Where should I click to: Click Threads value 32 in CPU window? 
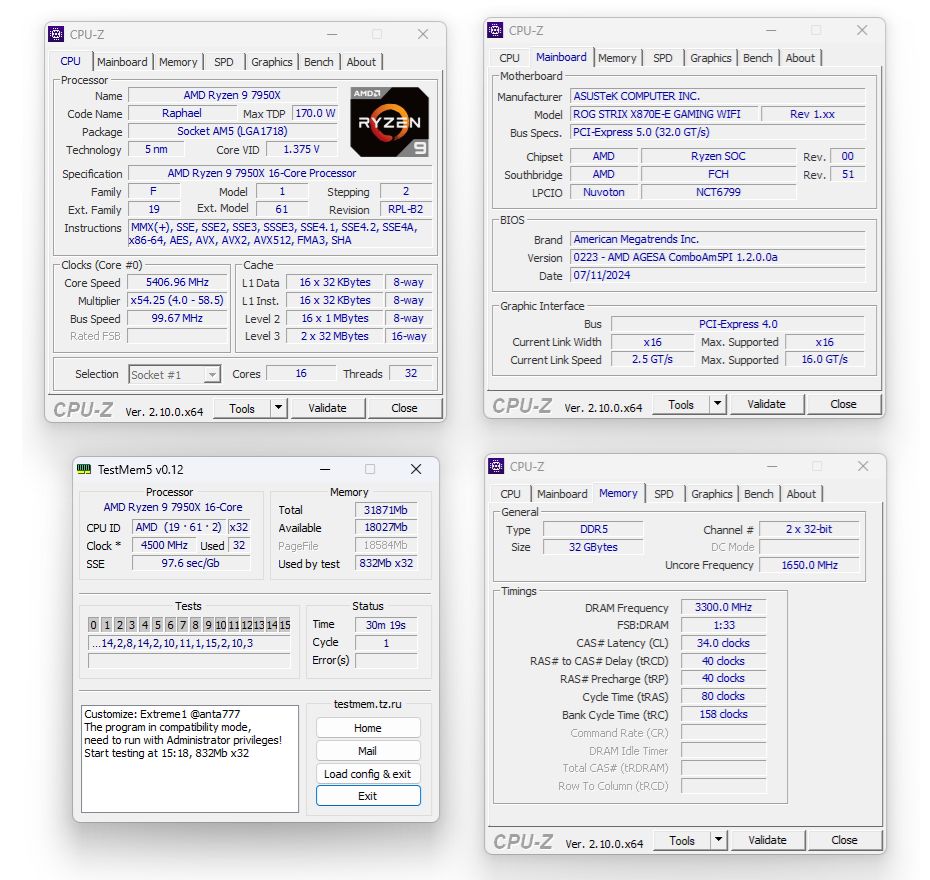(411, 373)
